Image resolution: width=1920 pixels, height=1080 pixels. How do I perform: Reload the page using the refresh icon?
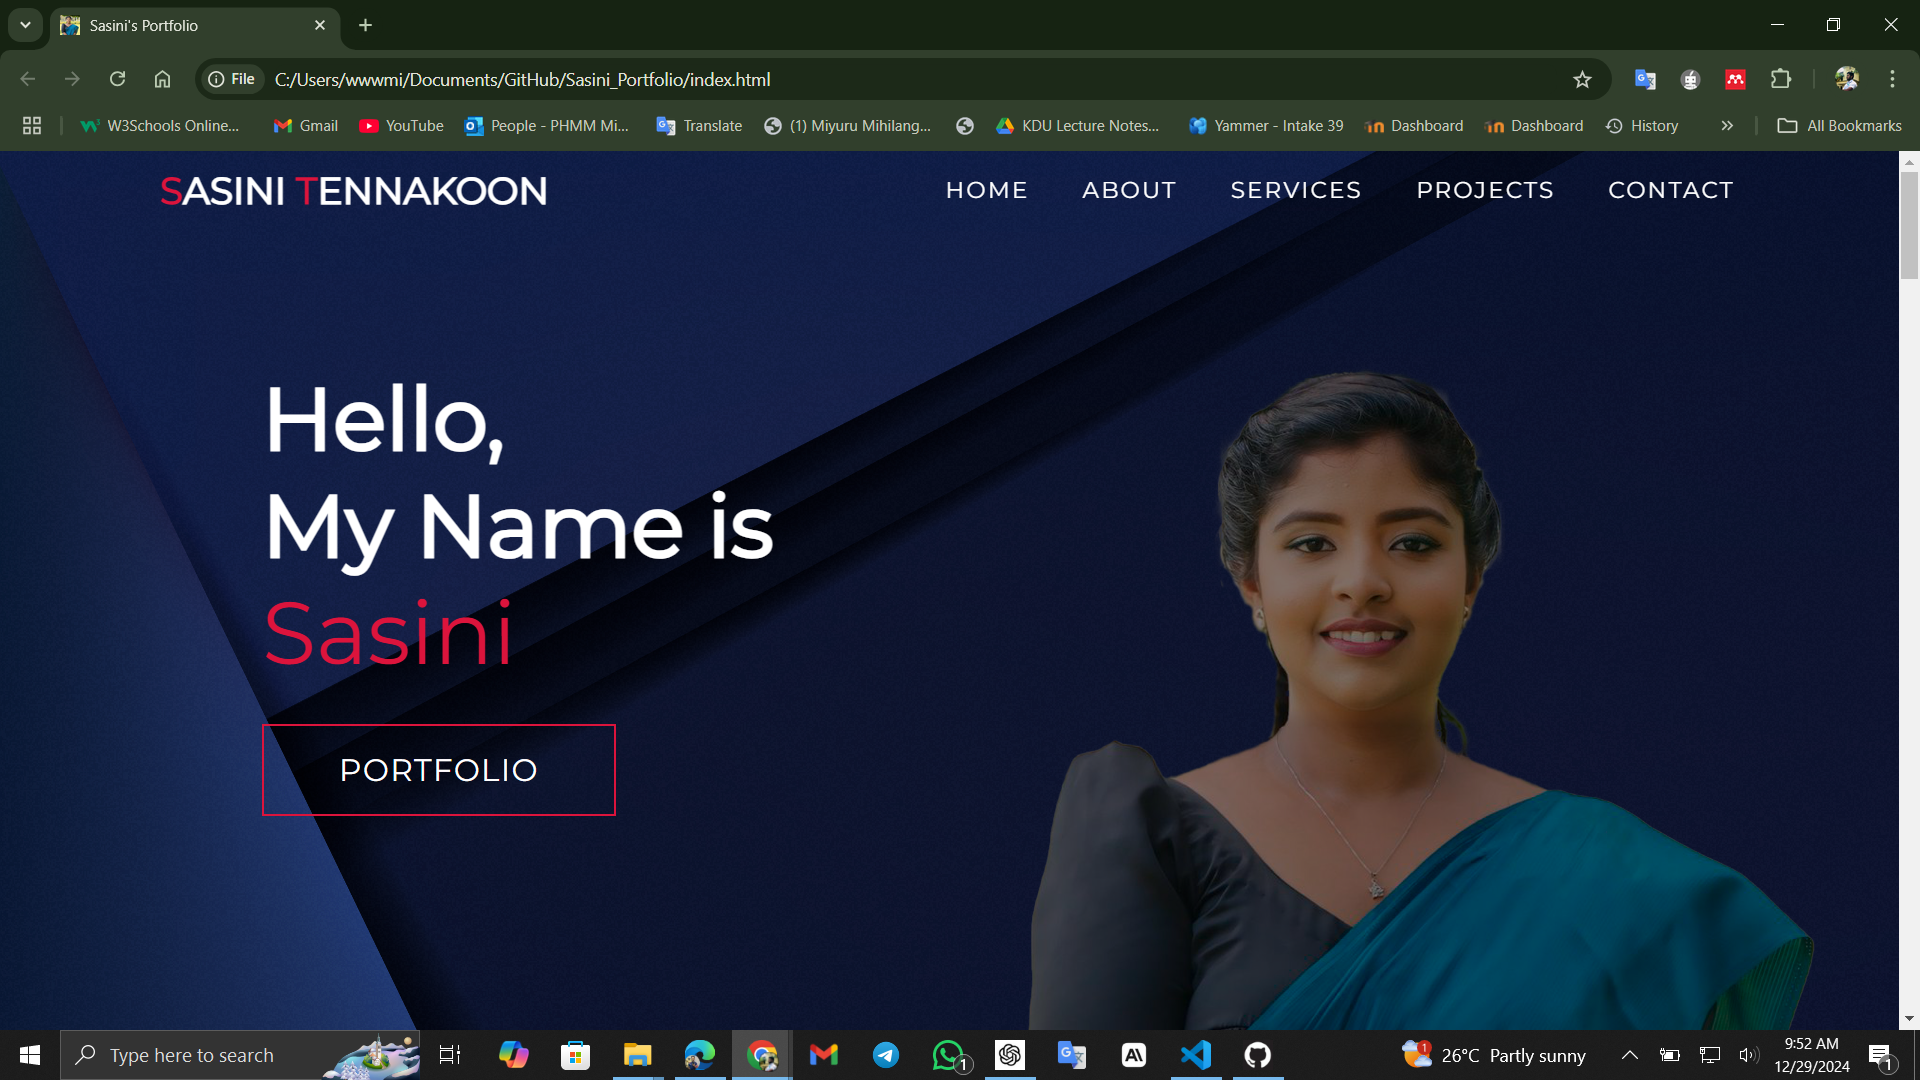[x=117, y=79]
